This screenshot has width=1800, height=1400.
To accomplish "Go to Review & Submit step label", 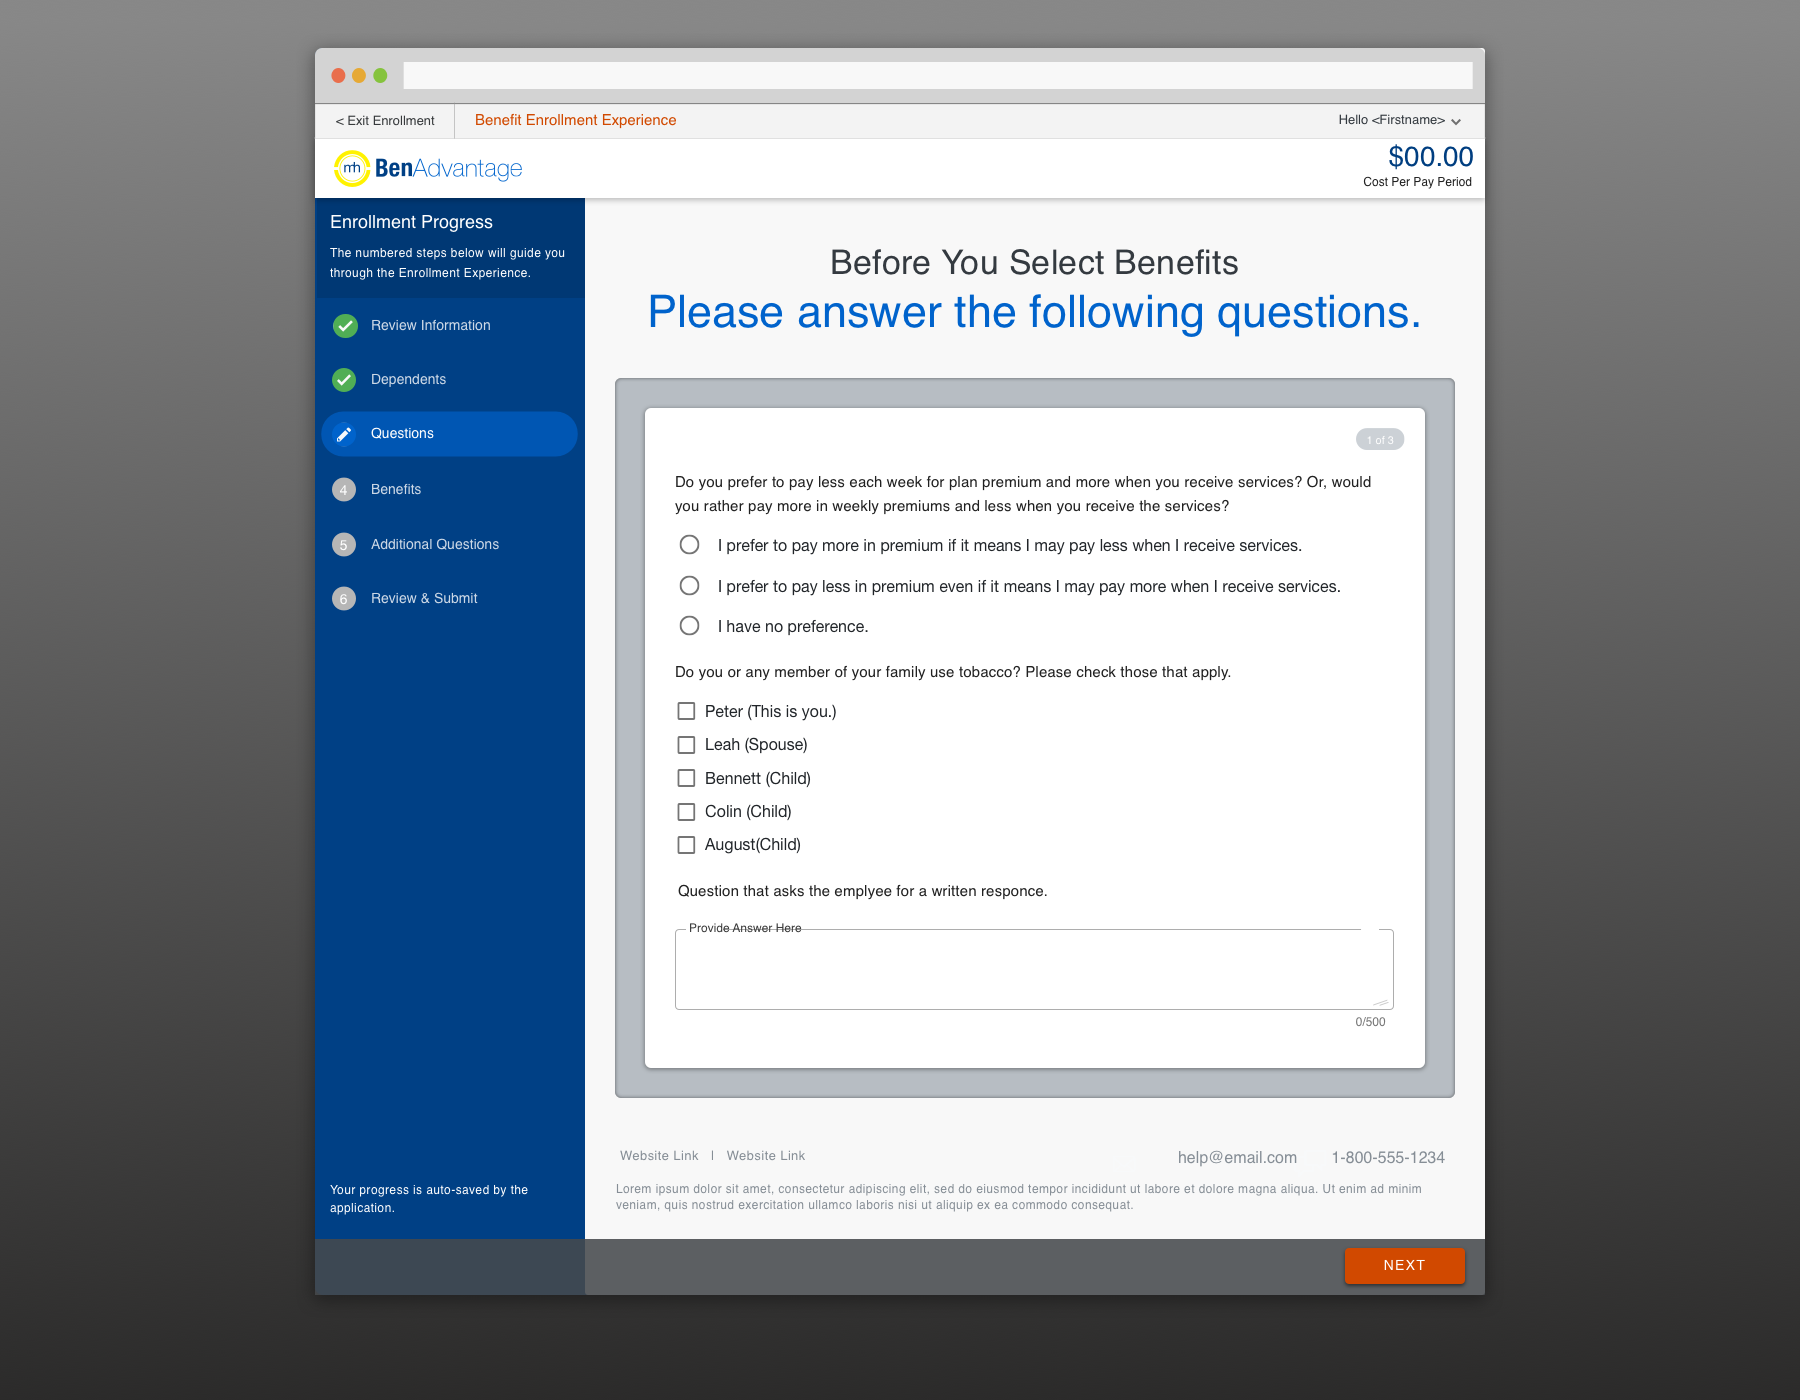I will pyautogui.click(x=424, y=599).
